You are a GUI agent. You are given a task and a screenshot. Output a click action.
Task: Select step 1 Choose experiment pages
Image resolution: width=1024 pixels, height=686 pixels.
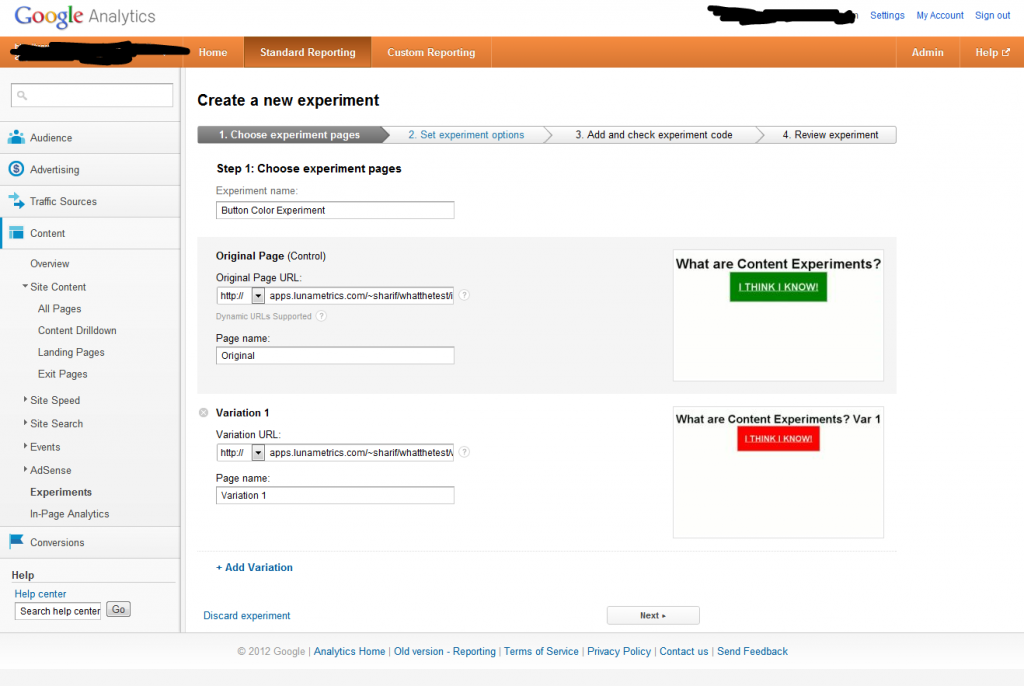[x=289, y=135]
